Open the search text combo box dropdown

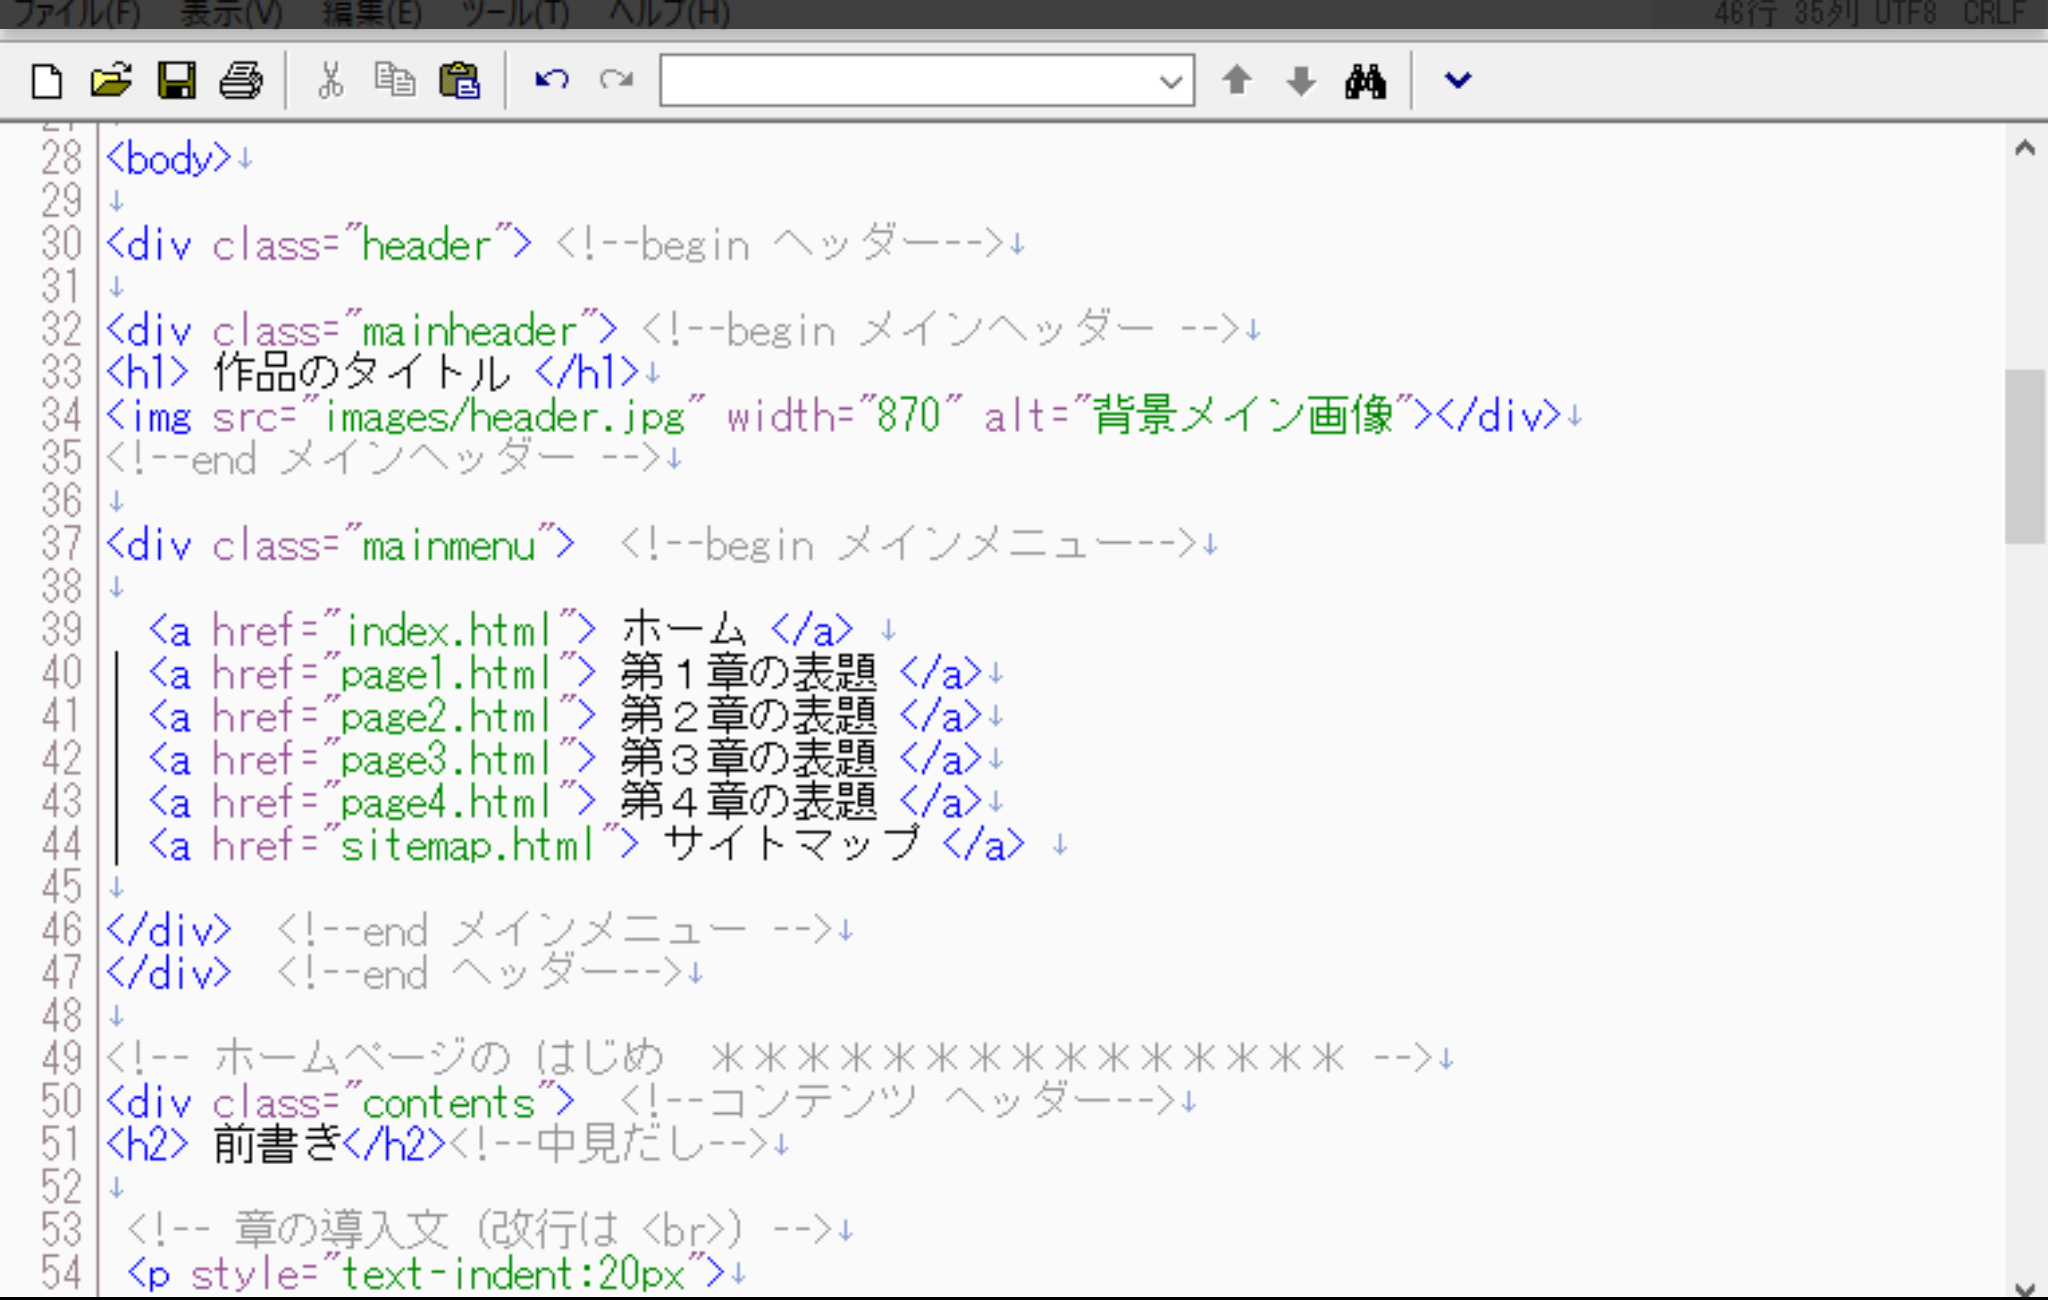(x=1170, y=81)
